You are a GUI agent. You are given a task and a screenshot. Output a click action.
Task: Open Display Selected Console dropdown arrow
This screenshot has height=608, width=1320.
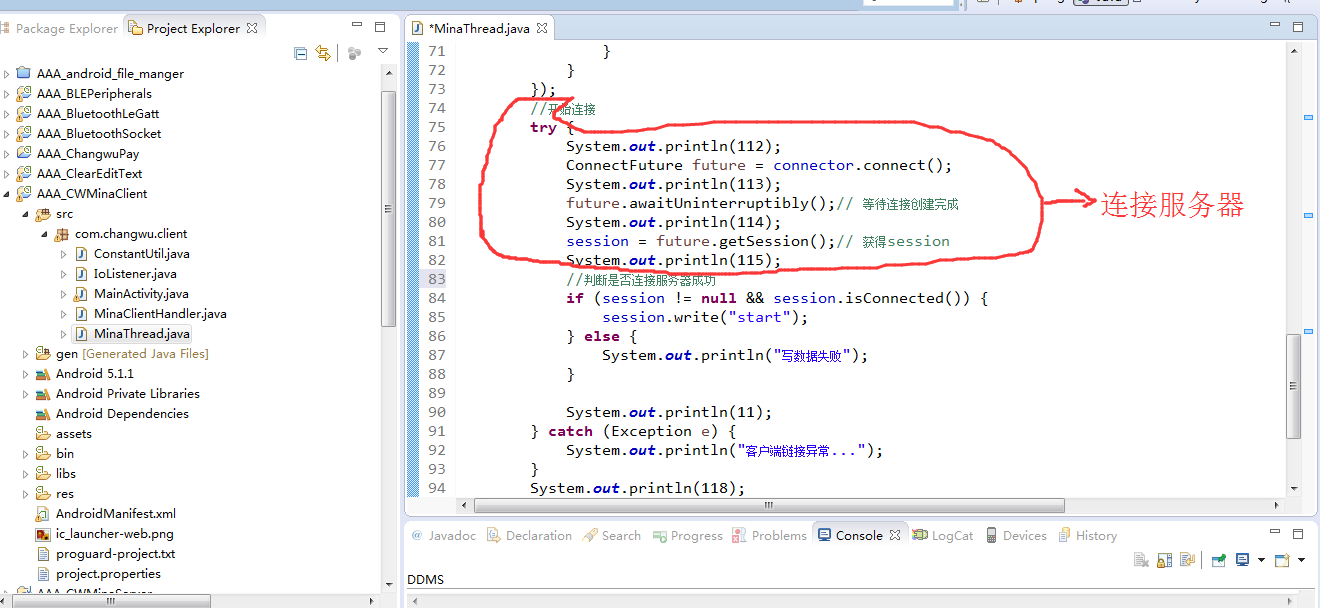coord(1260,560)
